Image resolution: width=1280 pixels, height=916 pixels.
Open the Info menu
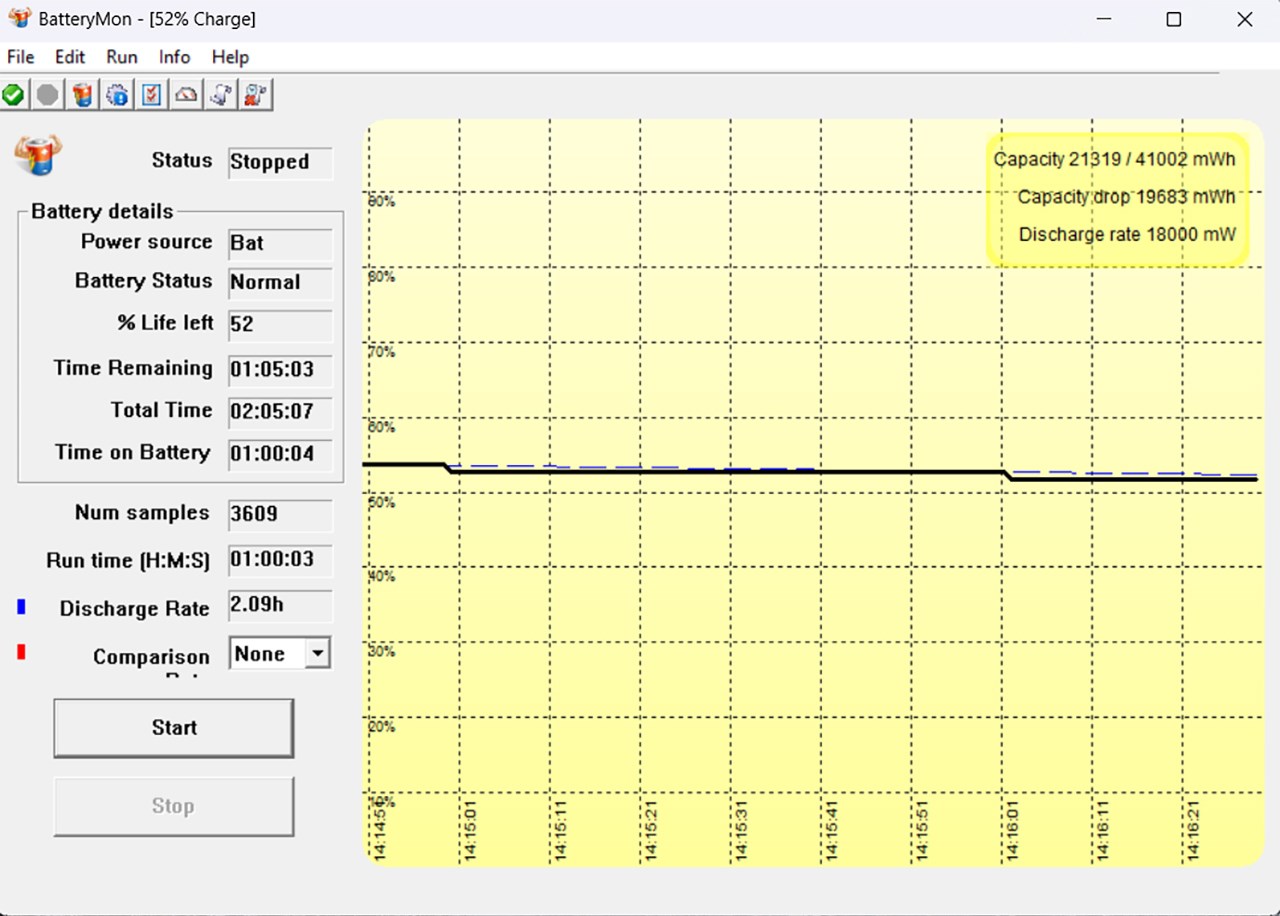coord(174,57)
